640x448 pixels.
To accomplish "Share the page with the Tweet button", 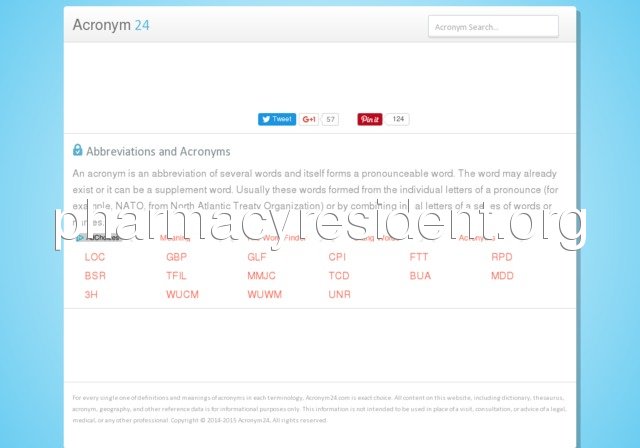I will pos(277,119).
